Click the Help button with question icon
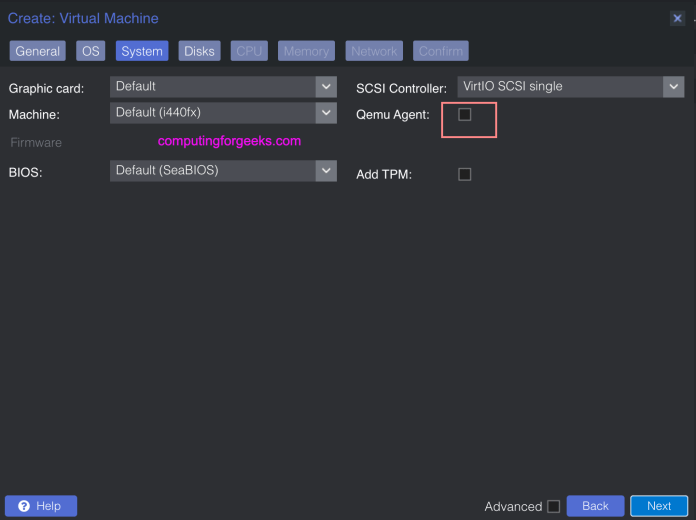The image size is (696, 520). 41,506
